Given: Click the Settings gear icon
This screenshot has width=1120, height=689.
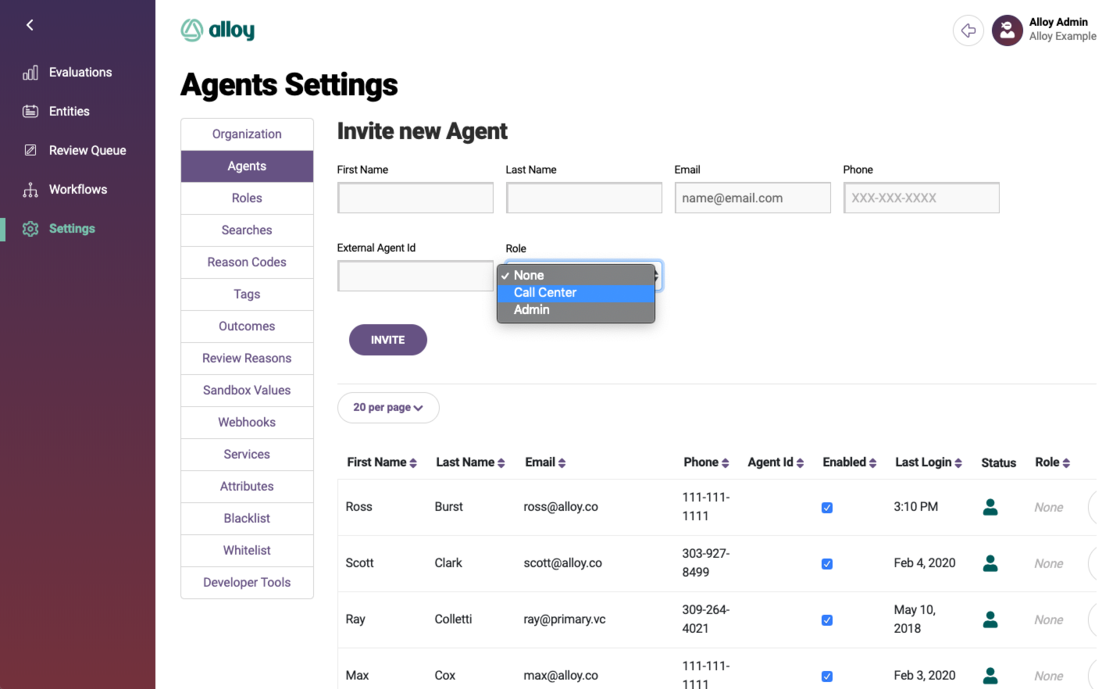Looking at the screenshot, I should coord(31,228).
